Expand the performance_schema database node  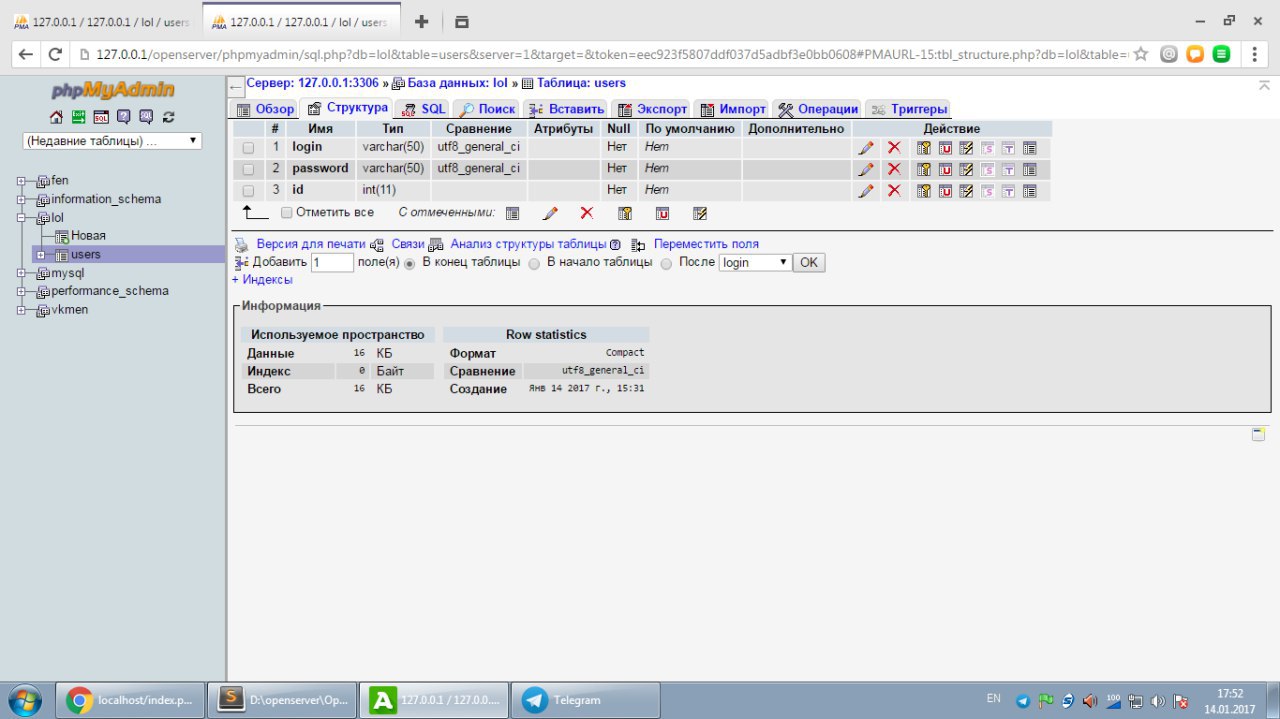pyautogui.click(x=22, y=291)
